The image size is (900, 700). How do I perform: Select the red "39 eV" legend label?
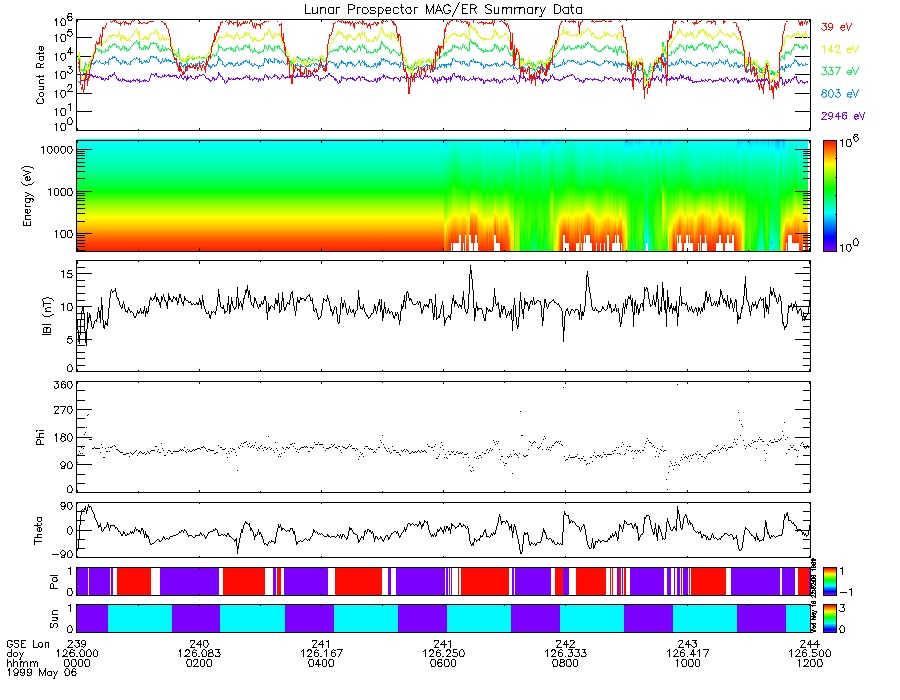click(836, 27)
